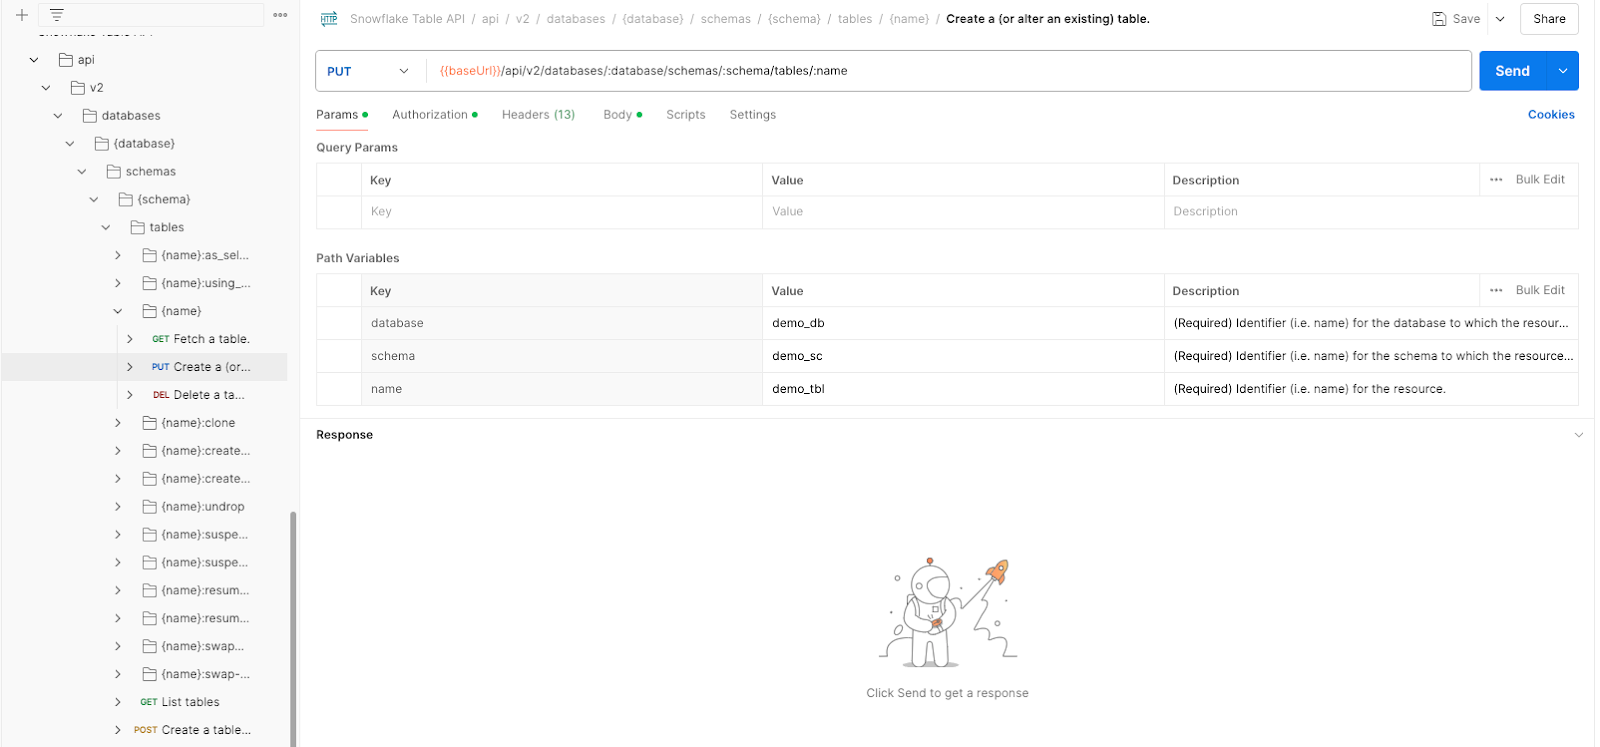Open the filter icon in sidebar
The image size is (1600, 747).
pyautogui.click(x=57, y=15)
